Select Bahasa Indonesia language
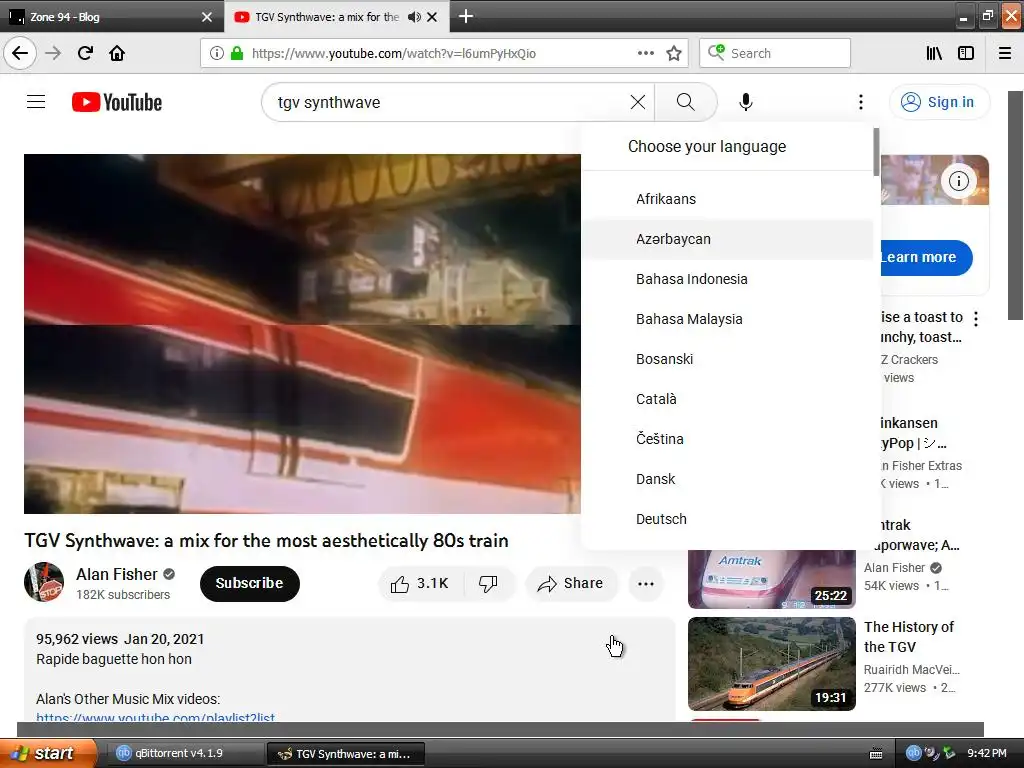 point(728,279)
